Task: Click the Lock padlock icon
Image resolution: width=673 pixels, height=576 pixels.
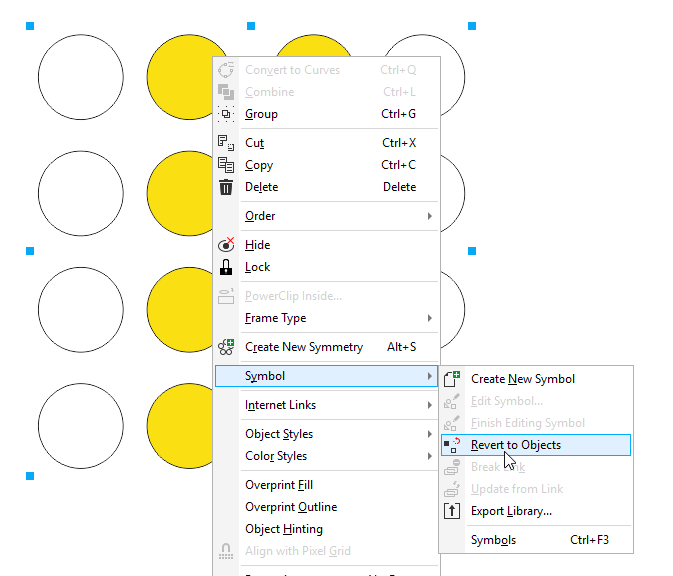Action: point(226,267)
